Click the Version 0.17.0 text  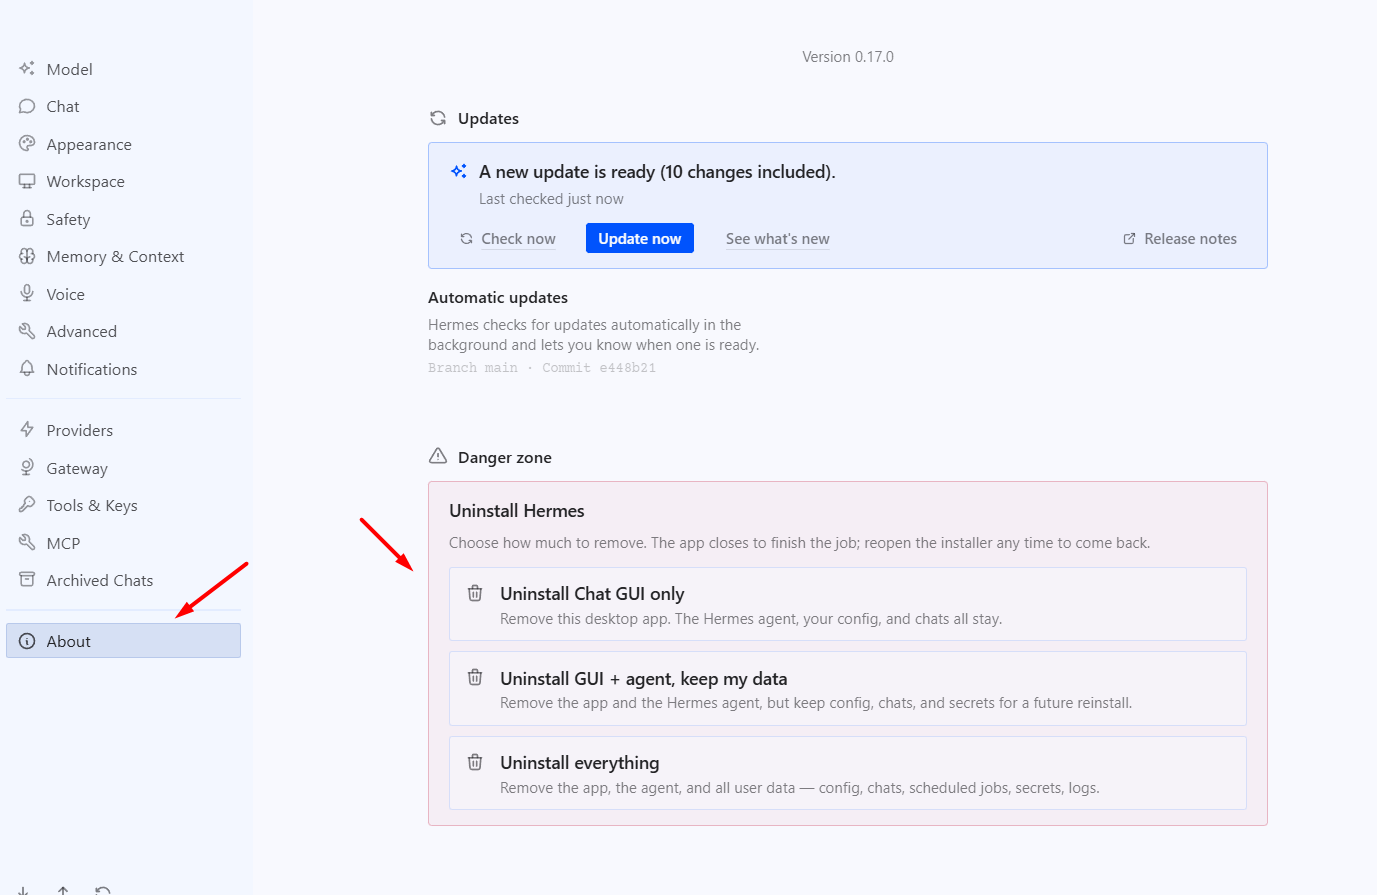[x=848, y=57]
